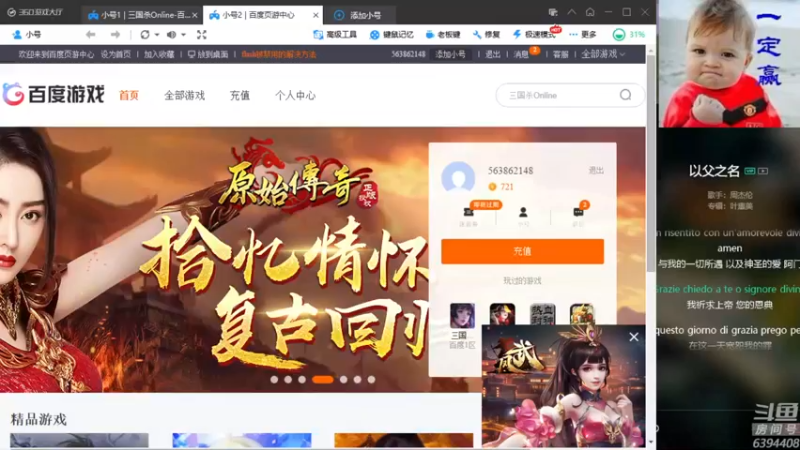
Task: Open 高级工具 advanced tools
Action: 335,35
